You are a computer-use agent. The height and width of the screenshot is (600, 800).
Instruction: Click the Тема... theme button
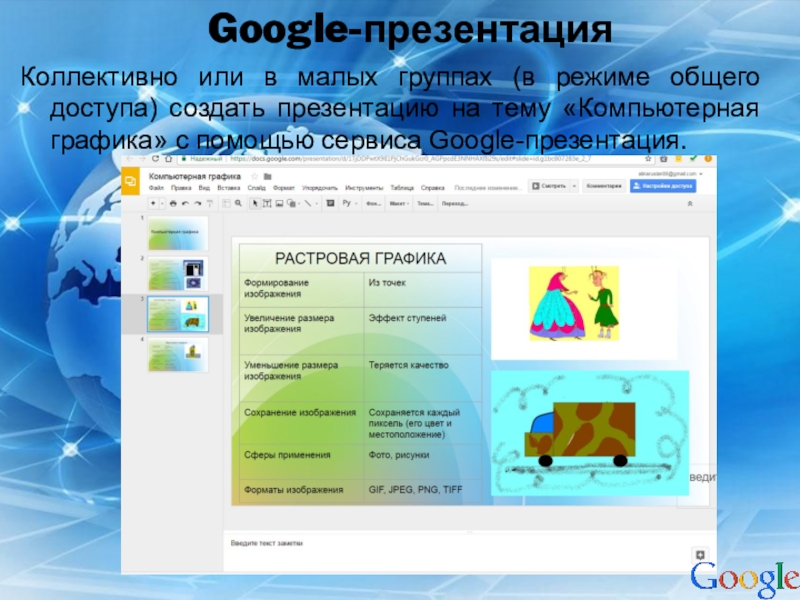tap(425, 203)
